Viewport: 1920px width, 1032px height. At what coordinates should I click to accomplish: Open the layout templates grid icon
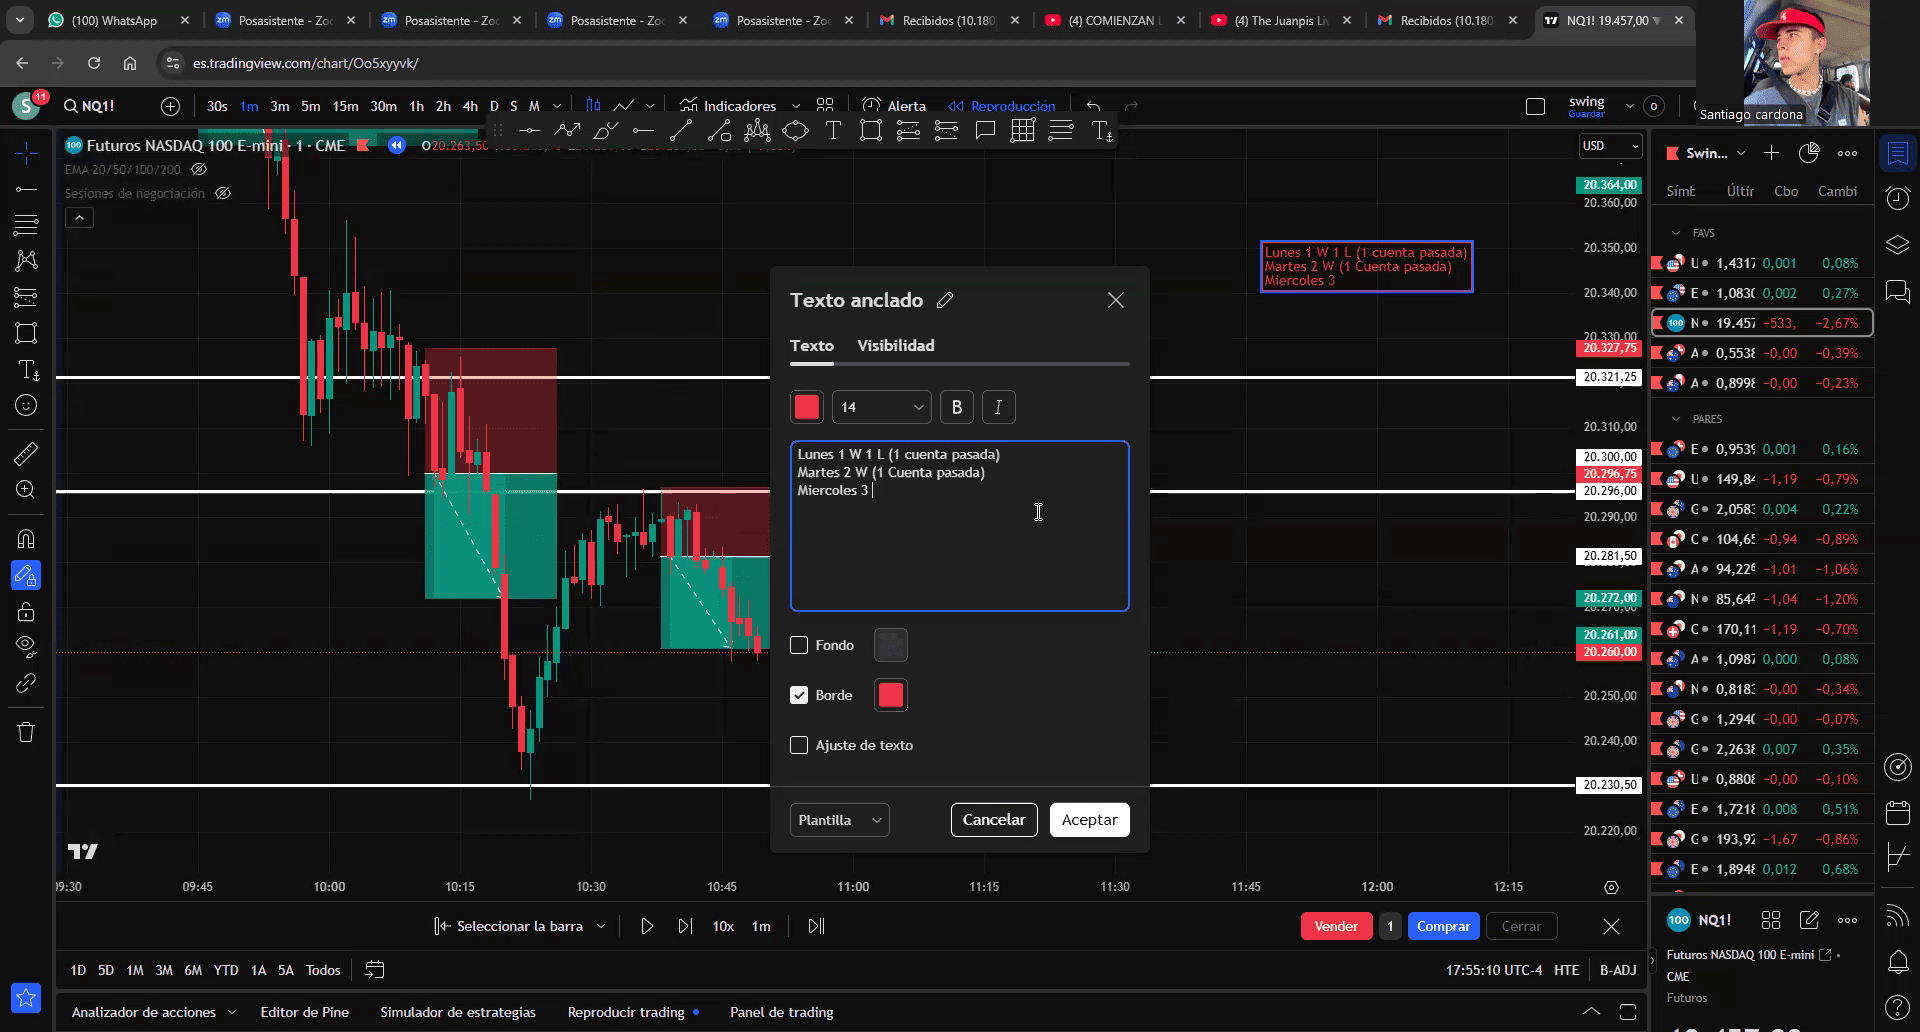[x=825, y=105]
